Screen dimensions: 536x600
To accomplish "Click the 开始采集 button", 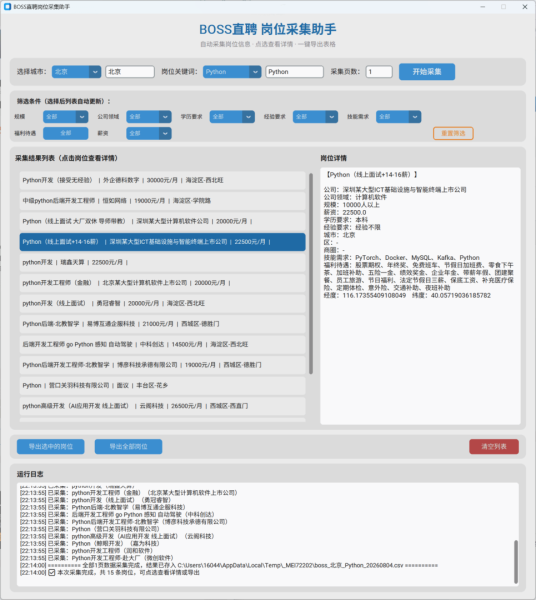I will pos(427,72).
